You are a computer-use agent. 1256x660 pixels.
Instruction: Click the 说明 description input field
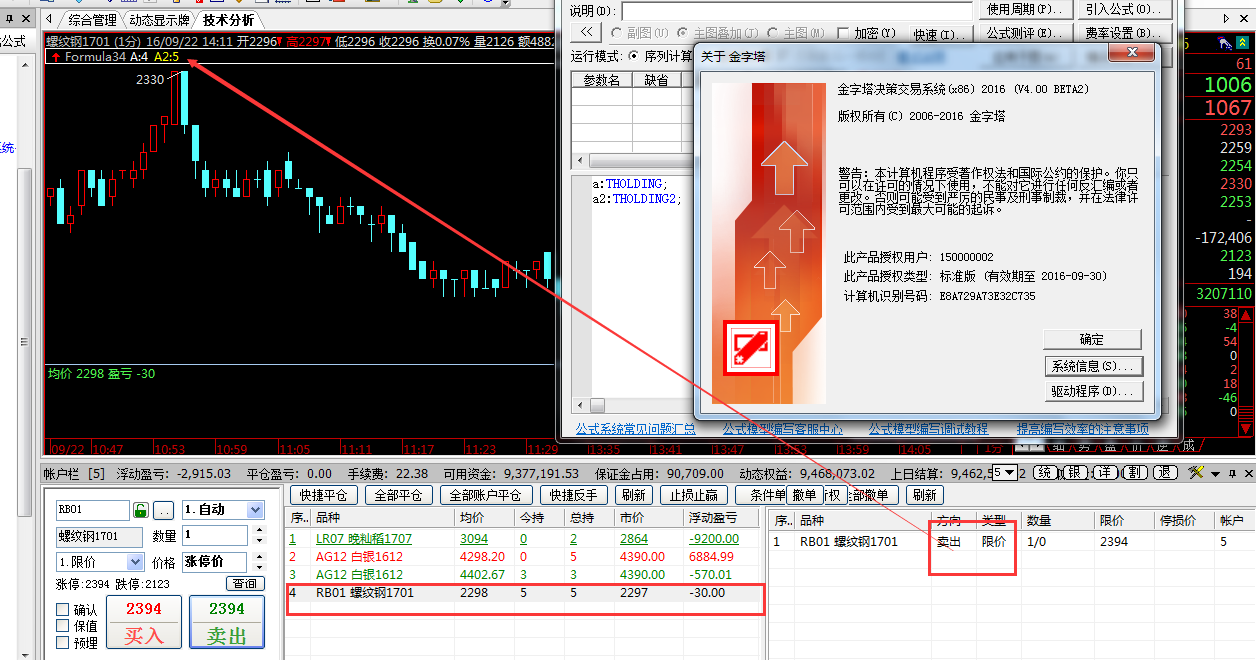tap(796, 10)
